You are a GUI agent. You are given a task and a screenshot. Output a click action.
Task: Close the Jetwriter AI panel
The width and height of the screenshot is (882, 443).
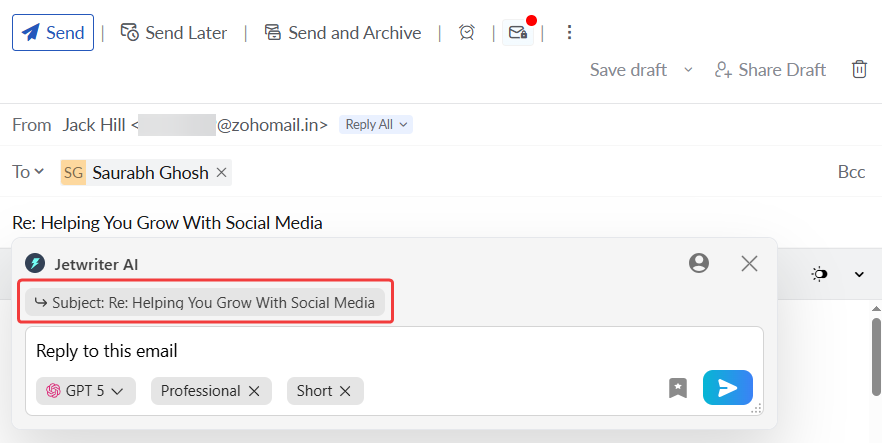pos(749,263)
